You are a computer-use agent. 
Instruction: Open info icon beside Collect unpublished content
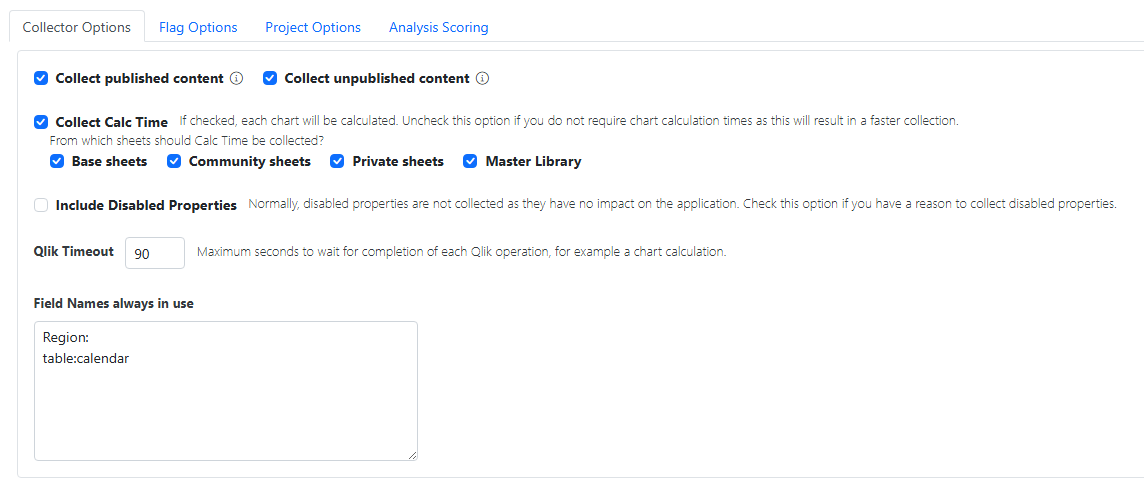pyautogui.click(x=482, y=78)
